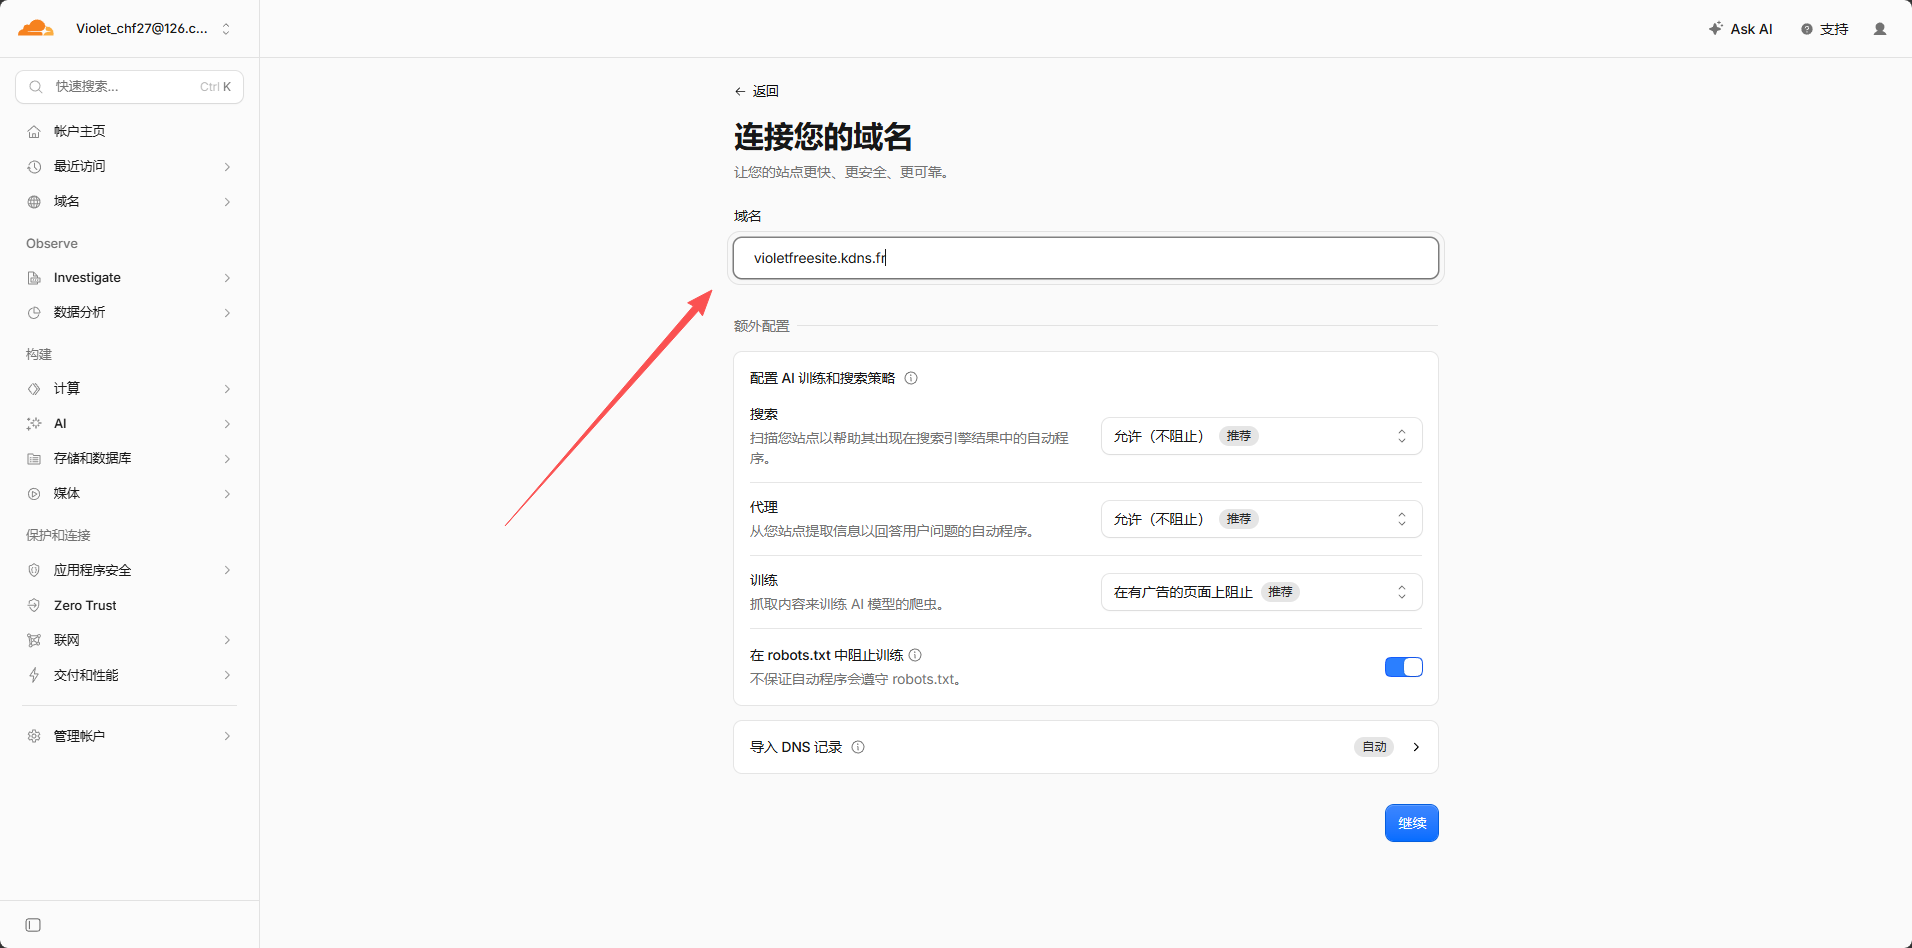The image size is (1912, 948).
Task: Click the 数据分析 chart icon
Action: click(x=34, y=313)
